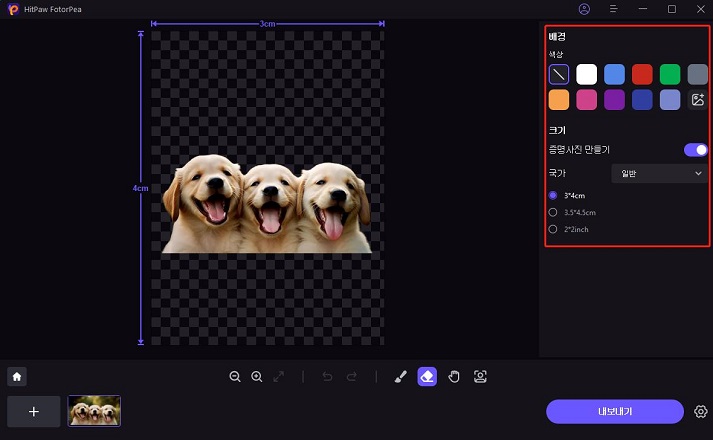
Task: Select the 3*4cm size option
Action: [554, 195]
